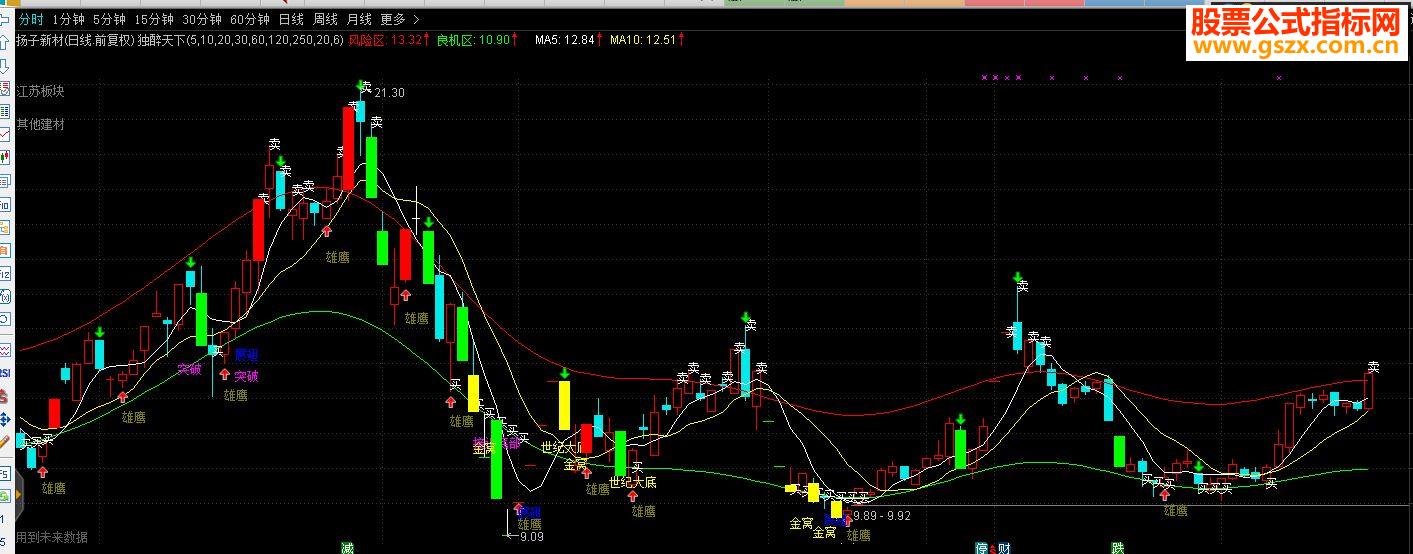1413x554 pixels.
Task: Click the 良机区 10.90 value
Action: (477, 41)
